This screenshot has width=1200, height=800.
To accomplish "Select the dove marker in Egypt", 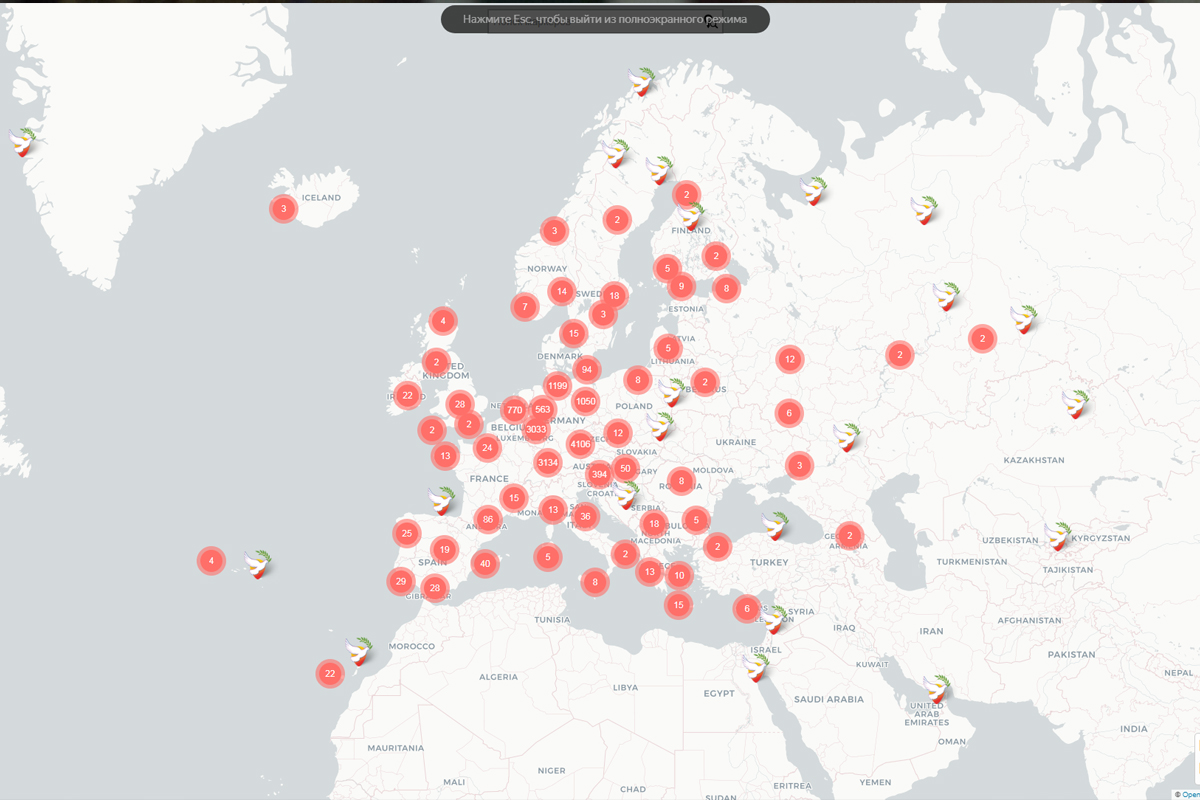I will pyautogui.click(x=756, y=667).
